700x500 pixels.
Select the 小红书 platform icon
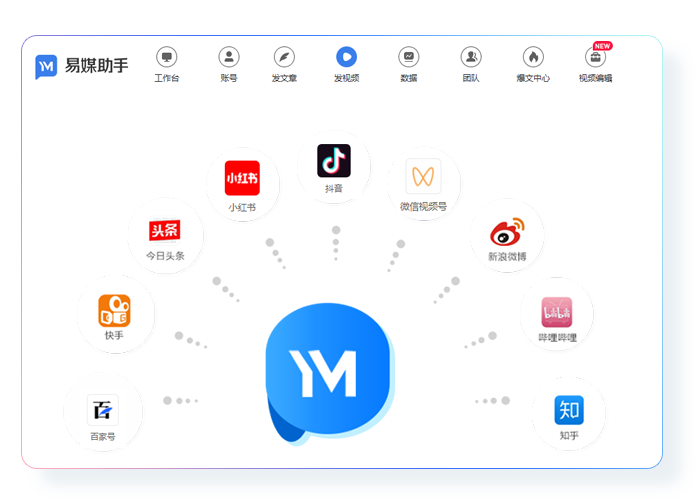(242, 178)
